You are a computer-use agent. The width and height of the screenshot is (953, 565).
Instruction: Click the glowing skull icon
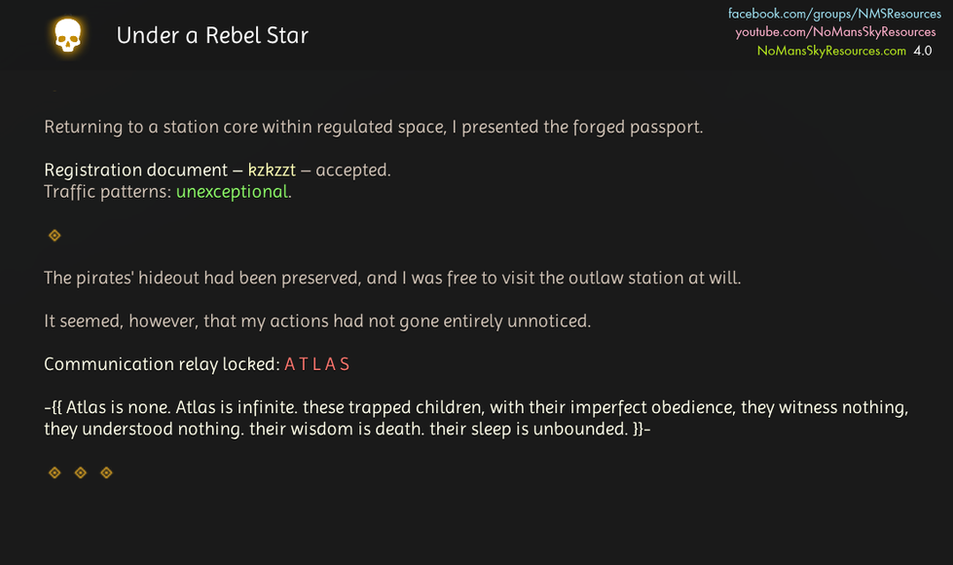point(67,37)
